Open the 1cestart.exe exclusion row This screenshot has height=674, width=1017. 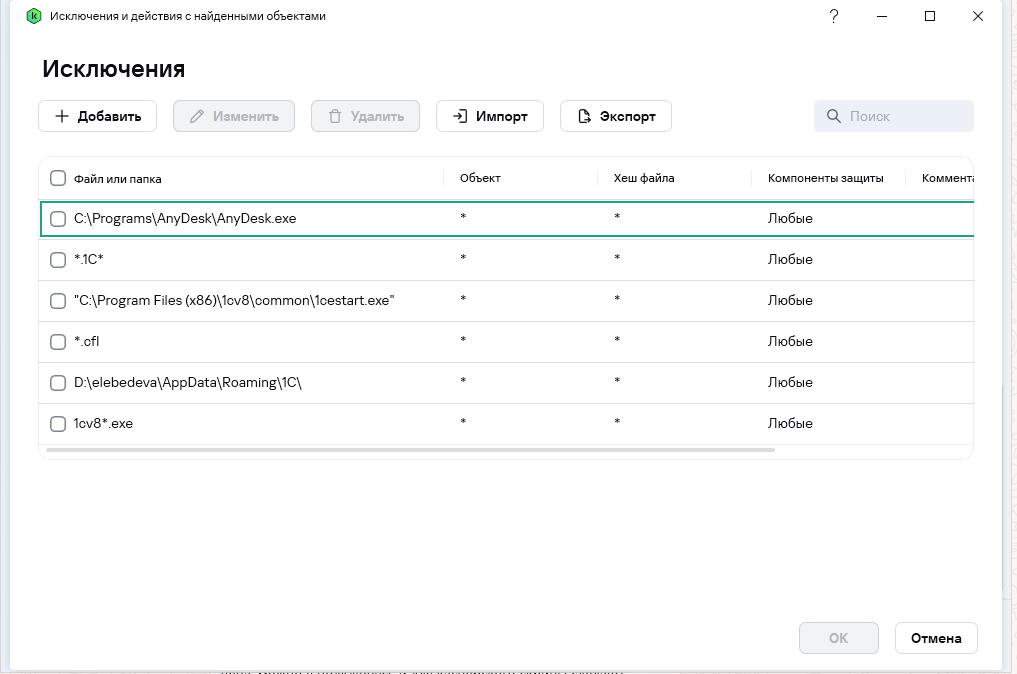point(234,300)
